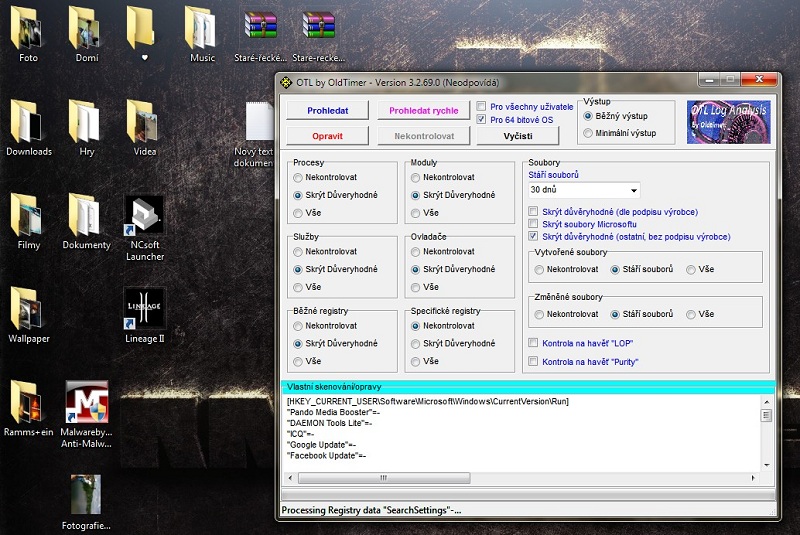Set Specifické registry to Vše
This screenshot has width=800, height=535.
[415, 362]
